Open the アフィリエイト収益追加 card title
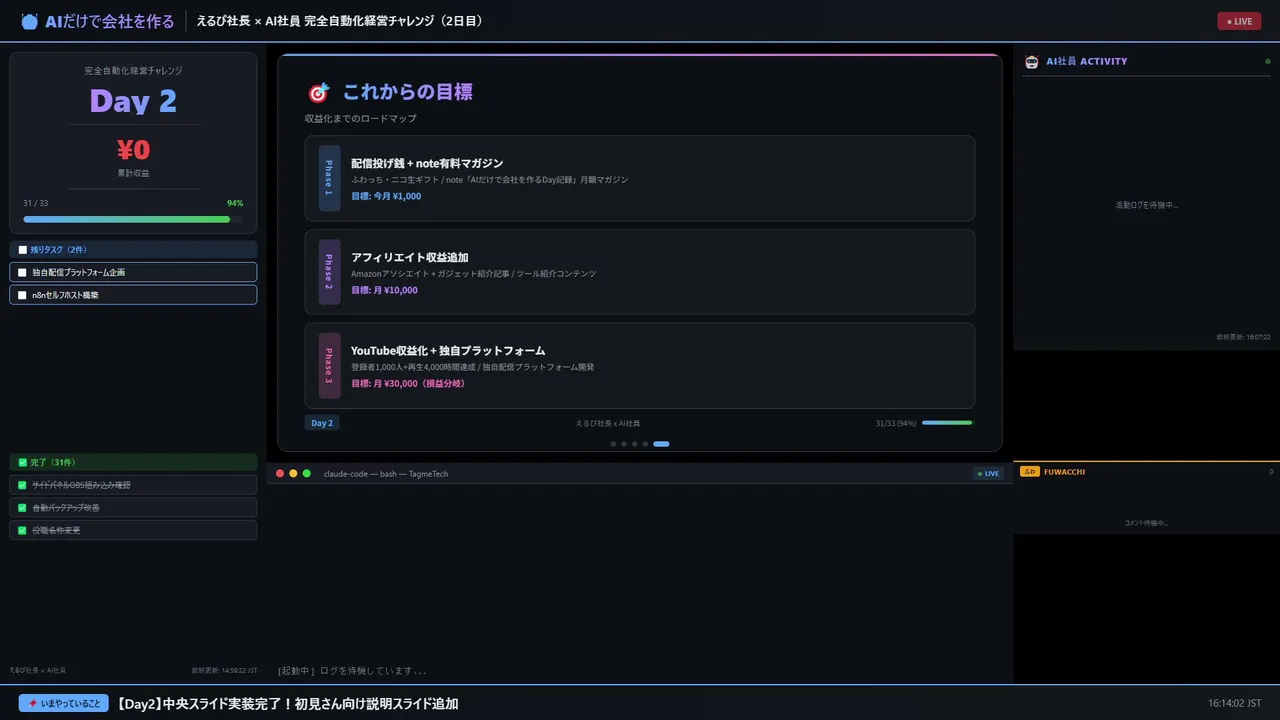Viewport: 1280px width, 720px height. [410, 257]
